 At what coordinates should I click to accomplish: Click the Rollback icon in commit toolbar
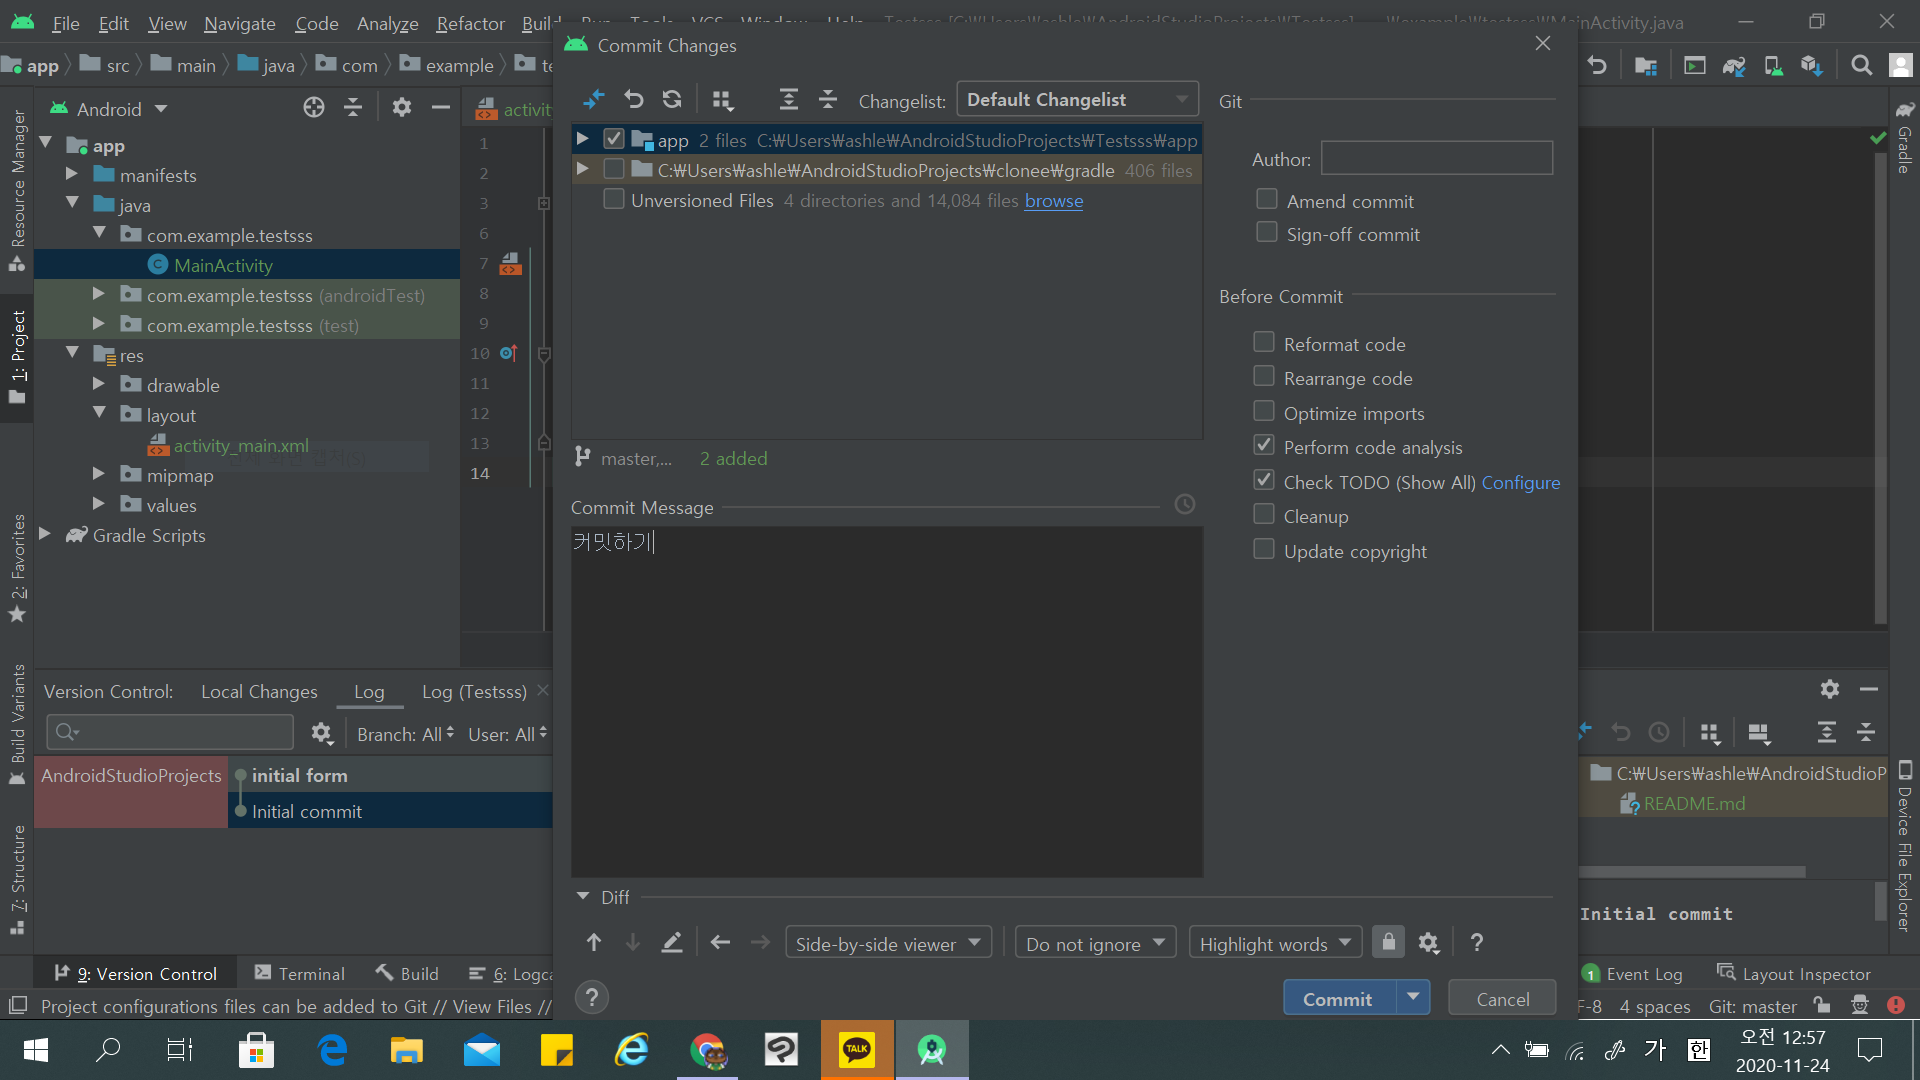[x=634, y=99]
